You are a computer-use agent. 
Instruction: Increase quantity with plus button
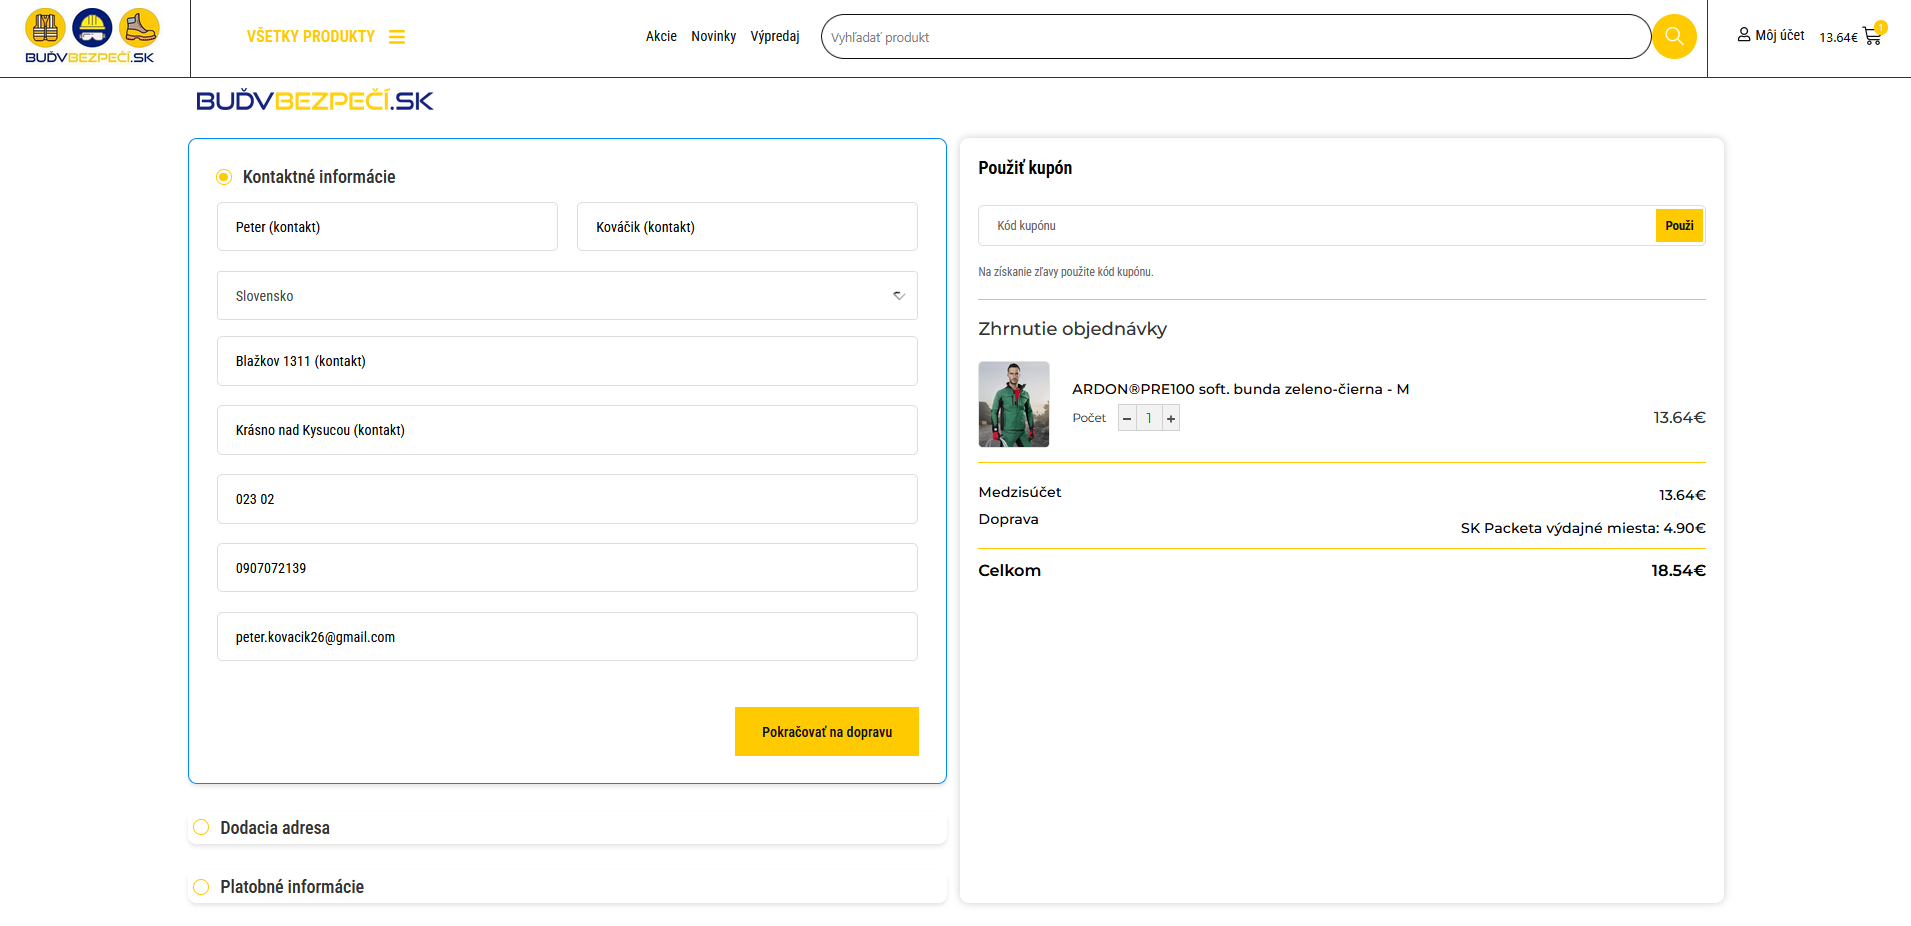[x=1170, y=418]
